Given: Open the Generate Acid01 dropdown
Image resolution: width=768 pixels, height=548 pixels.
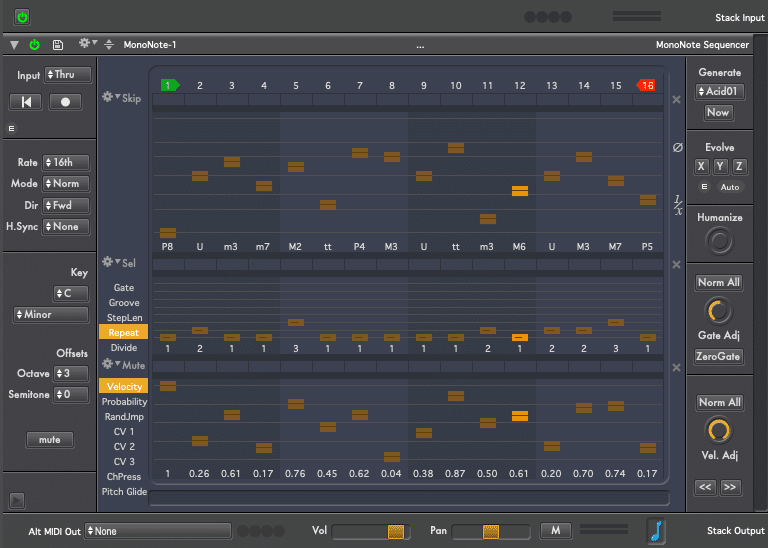Looking at the screenshot, I should point(720,92).
